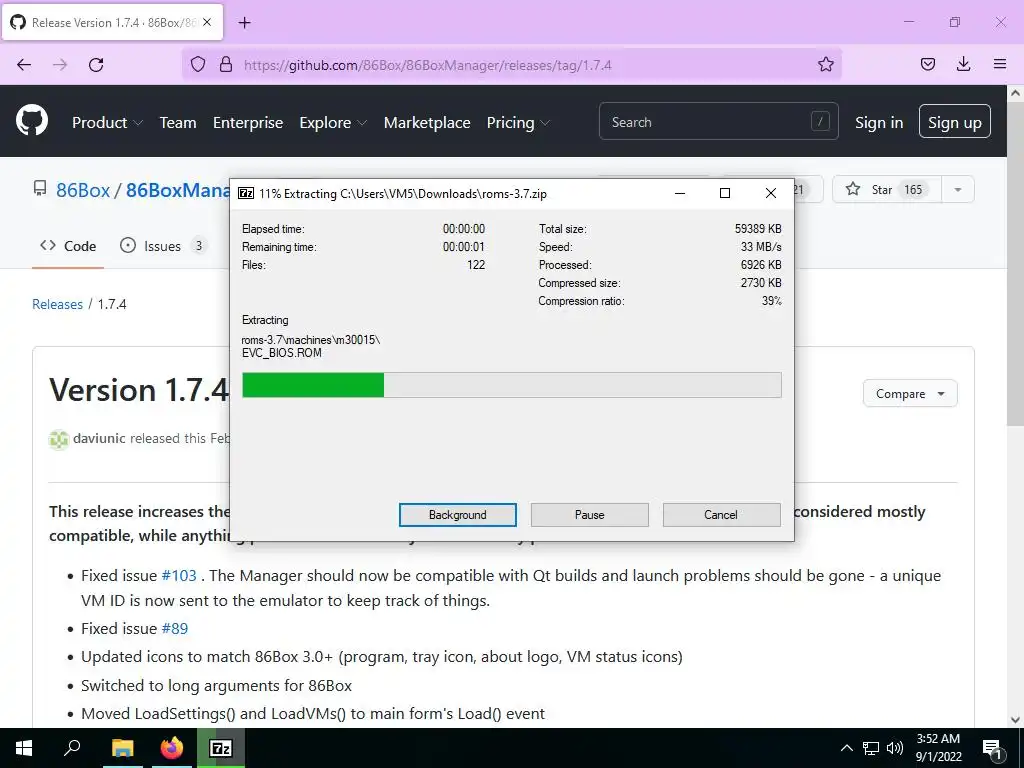Screen dimensions: 1024x768
Task: Open daviunic profile link
Action: point(99,438)
